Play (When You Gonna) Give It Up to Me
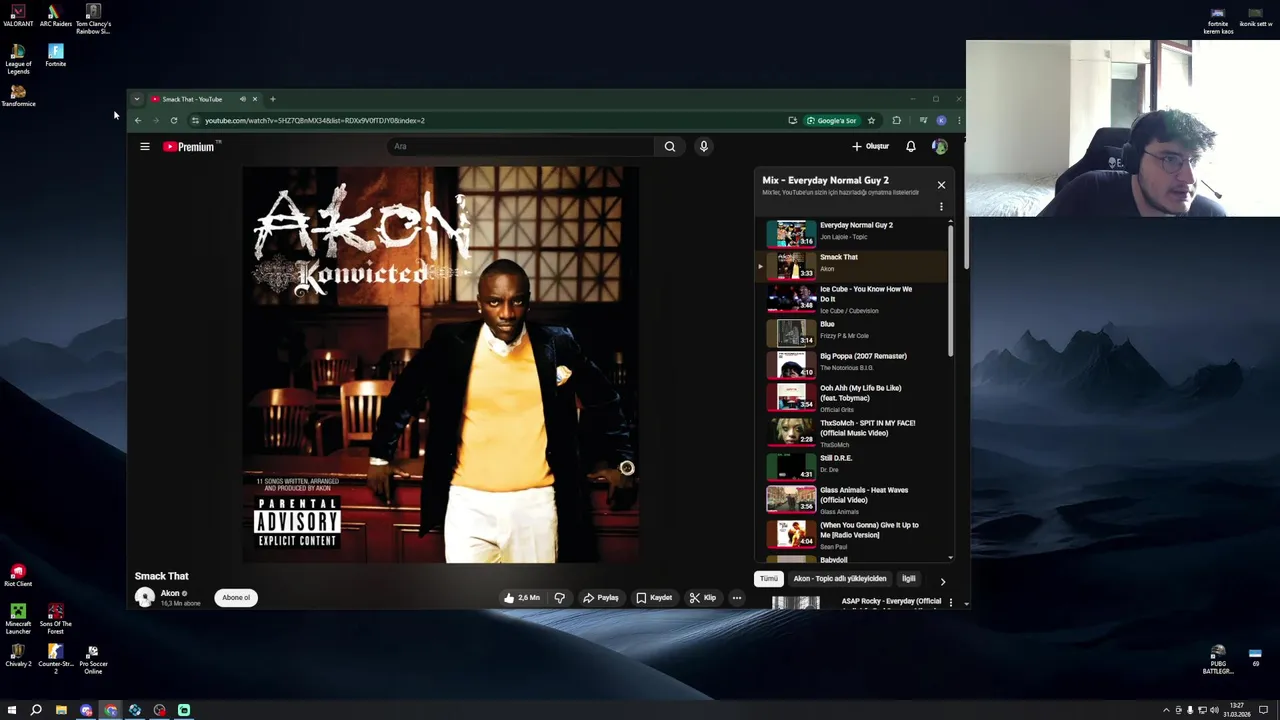This screenshot has height=720, width=1280. coord(850,534)
